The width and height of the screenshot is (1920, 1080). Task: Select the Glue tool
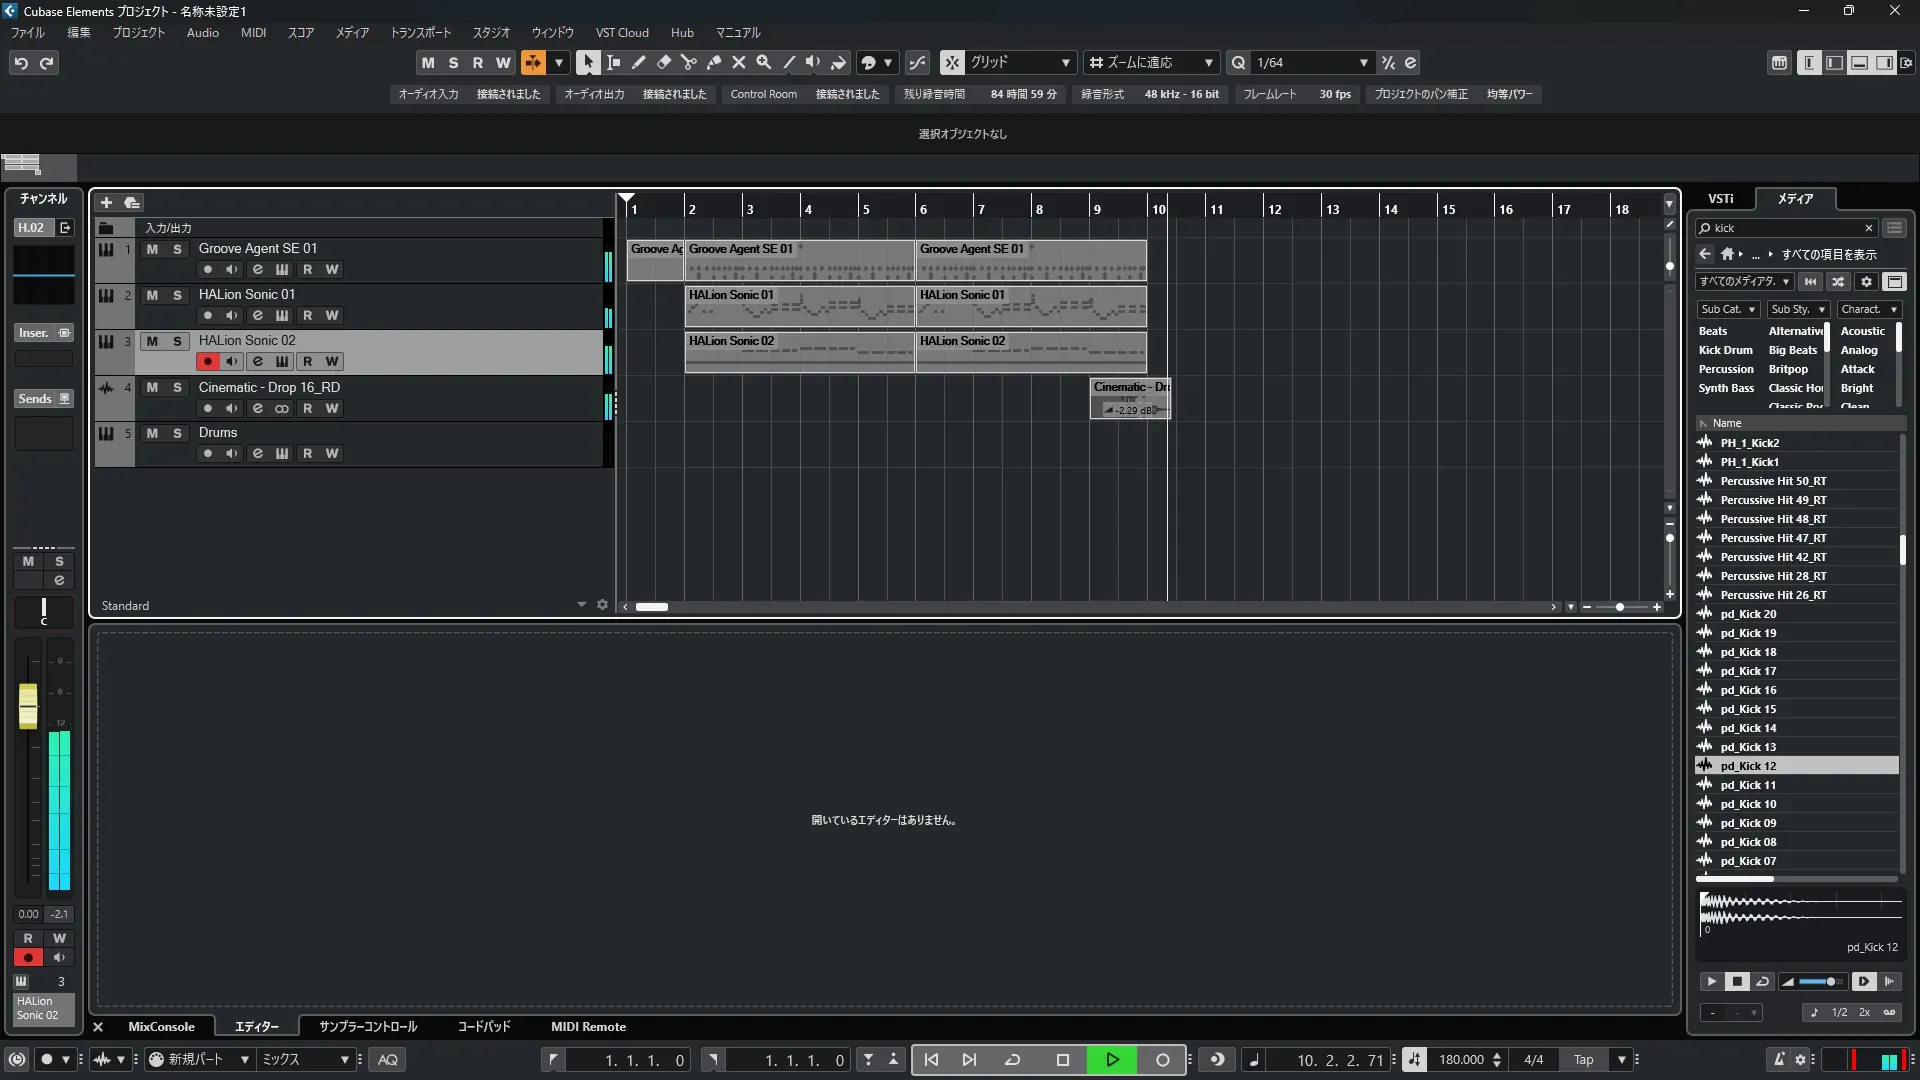[x=713, y=62]
